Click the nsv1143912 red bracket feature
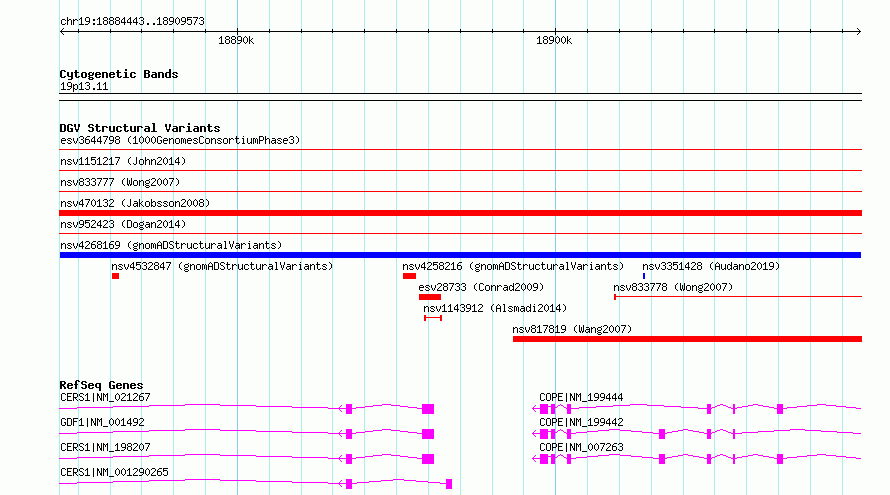 [433, 318]
